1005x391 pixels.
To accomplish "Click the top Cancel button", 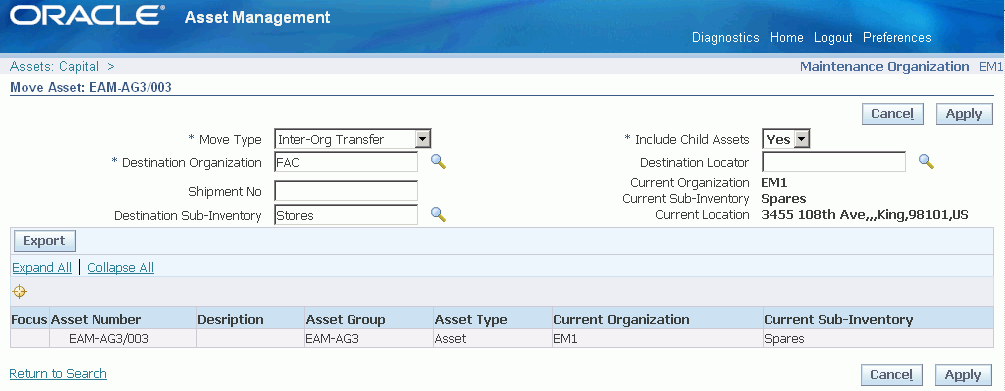I will (892, 114).
